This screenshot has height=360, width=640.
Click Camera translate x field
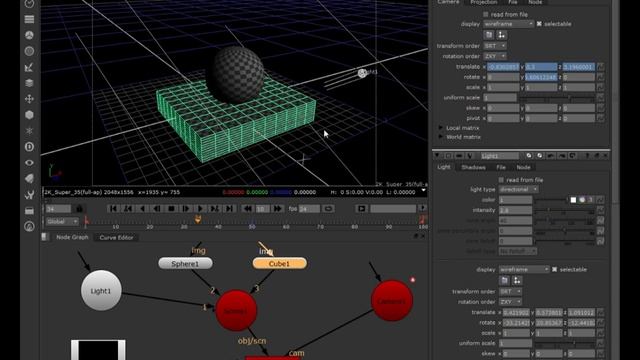coord(503,67)
